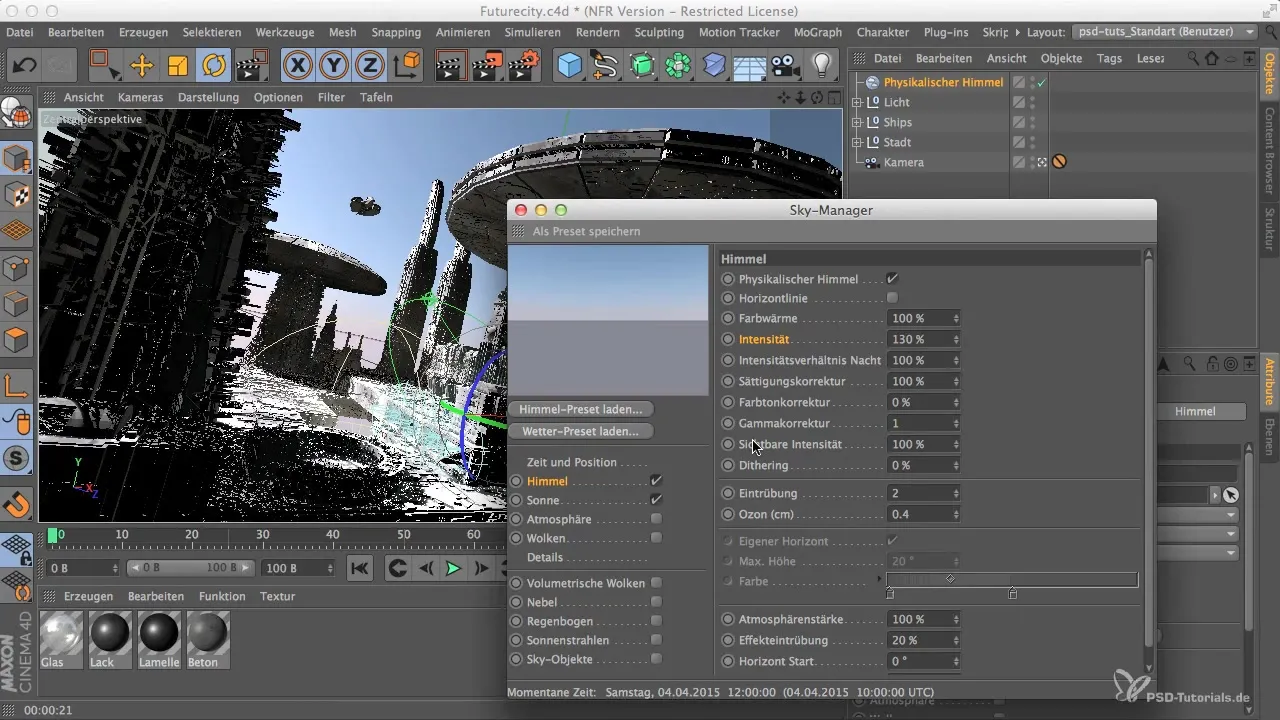The width and height of the screenshot is (1280, 720).
Task: Expand the Licht object group
Action: [856, 103]
